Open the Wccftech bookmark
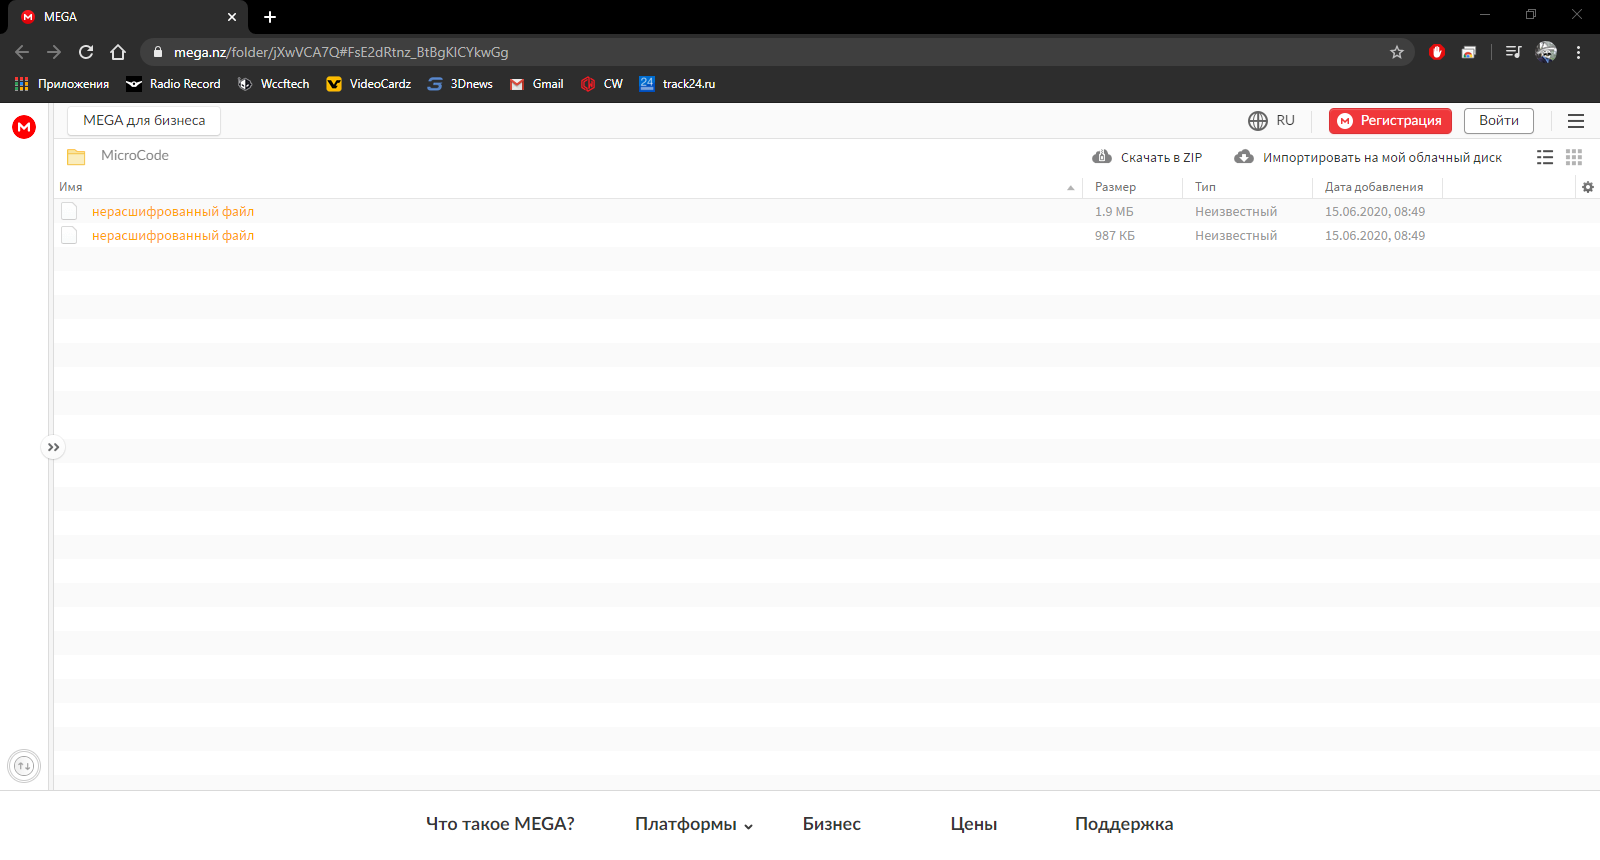Screen dimensions: 1600x860 pos(273,84)
